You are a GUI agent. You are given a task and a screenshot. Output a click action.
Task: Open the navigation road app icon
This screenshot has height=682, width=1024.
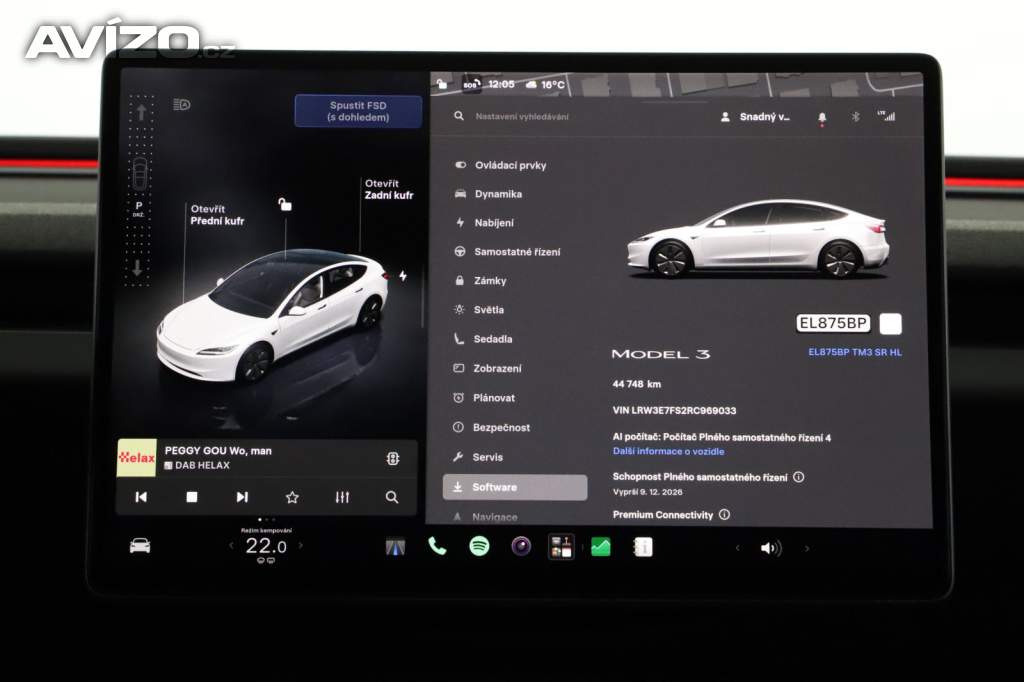point(395,547)
